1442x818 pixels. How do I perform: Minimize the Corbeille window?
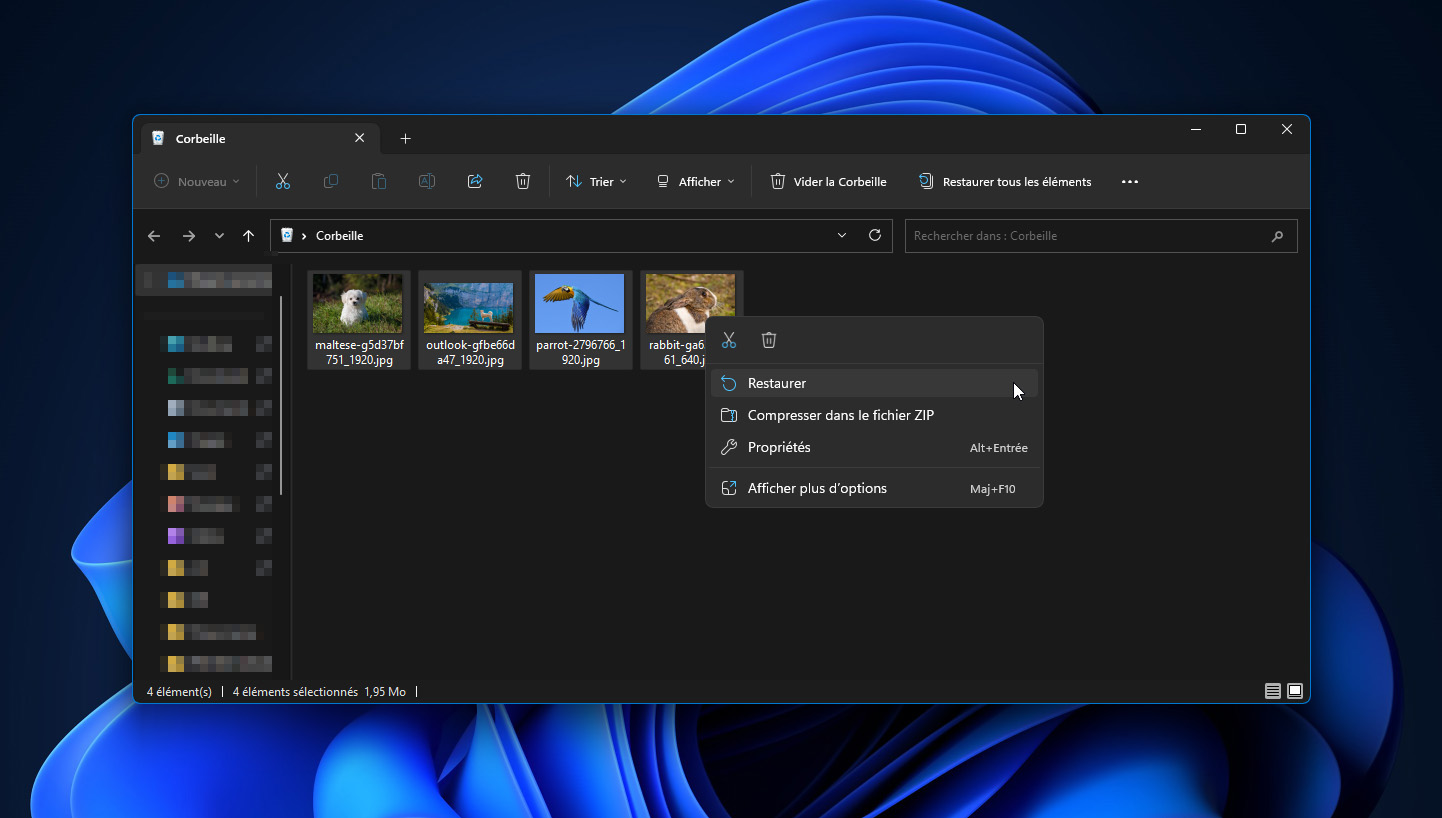tap(1195, 129)
